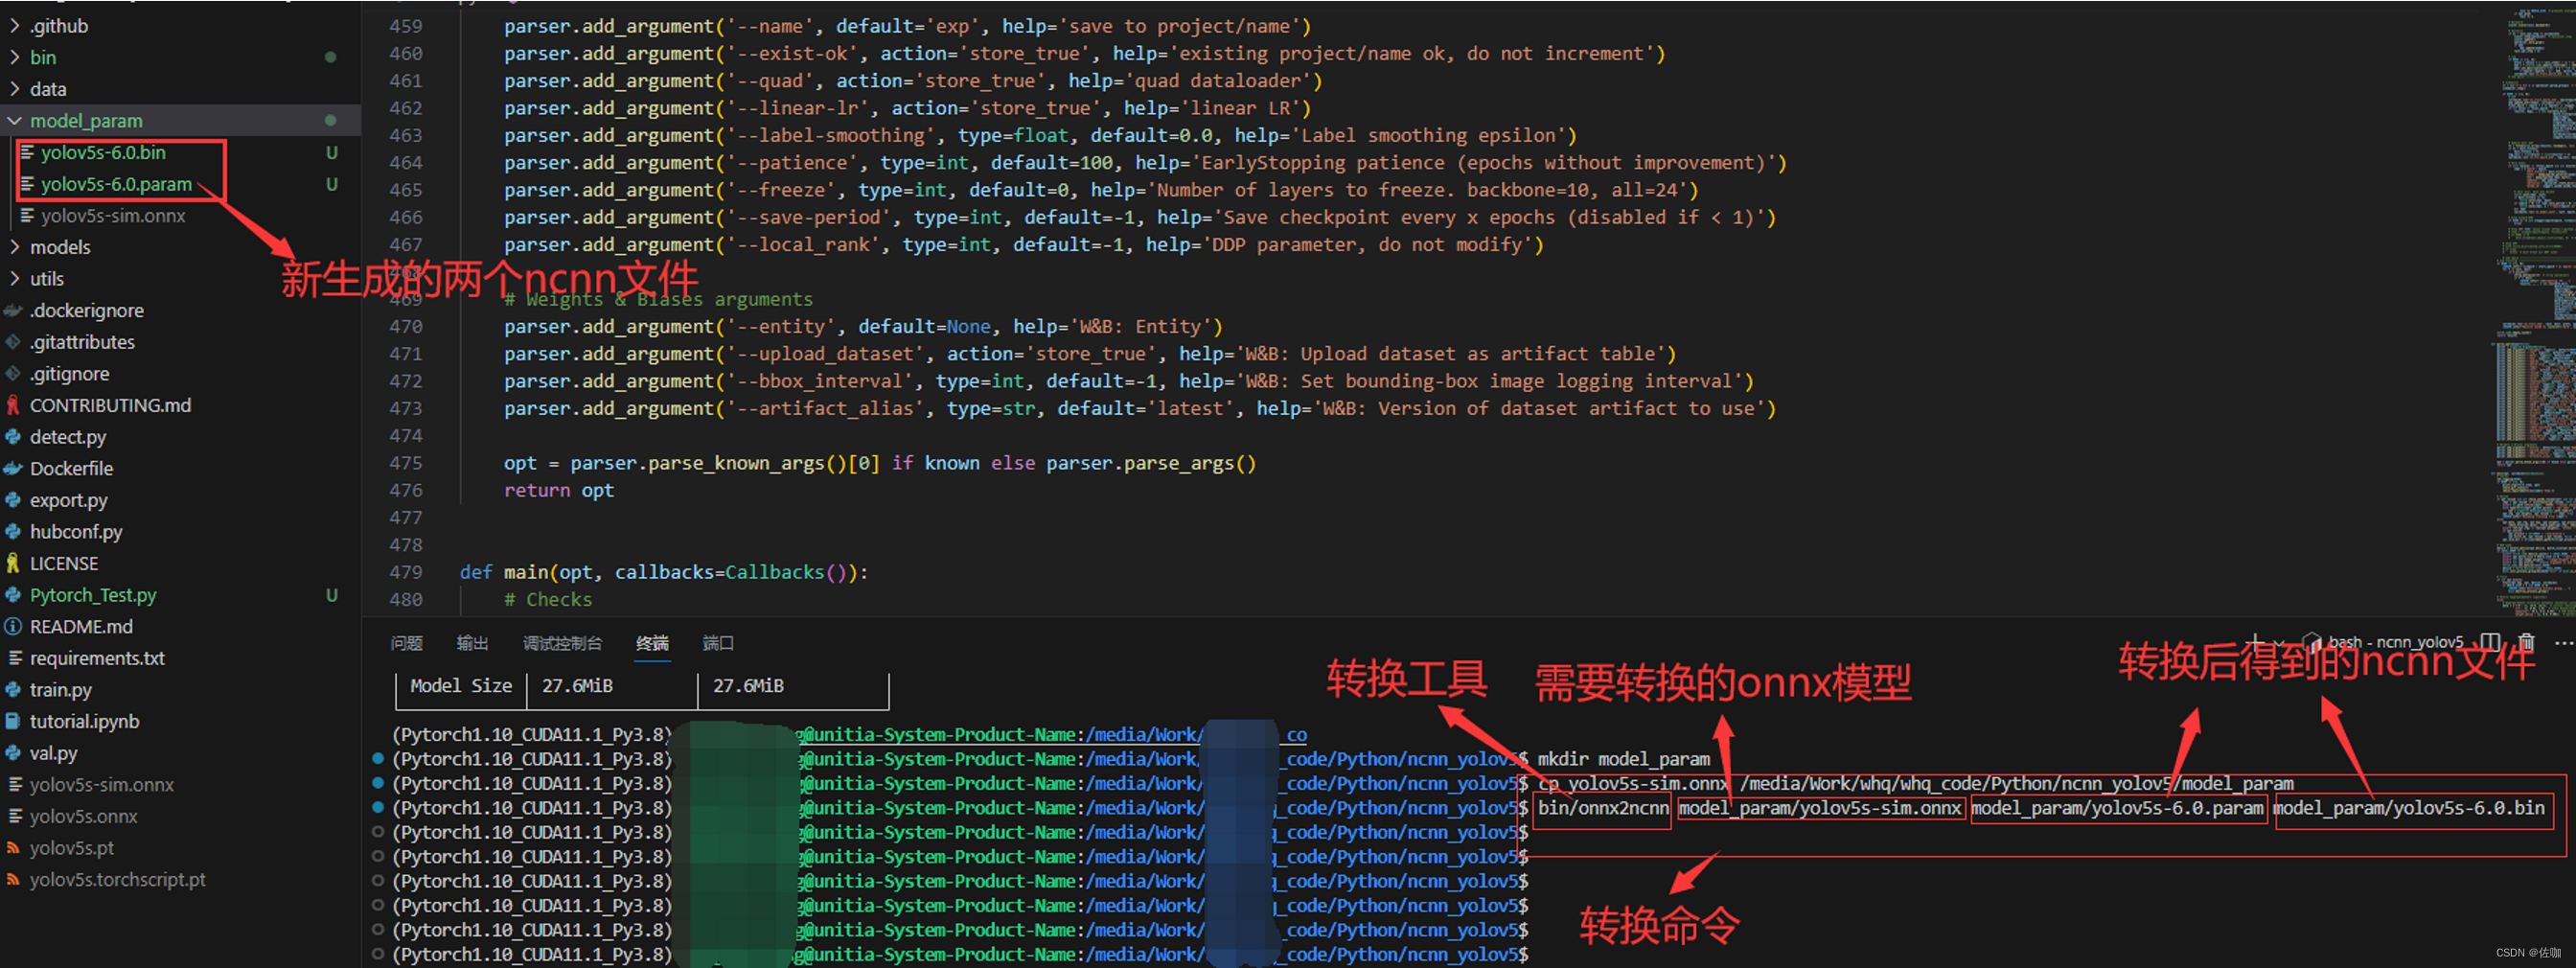This screenshot has height=968, width=2576.
Task: Click the yolov5s.torchscript.pt file icon
Action: (13, 880)
